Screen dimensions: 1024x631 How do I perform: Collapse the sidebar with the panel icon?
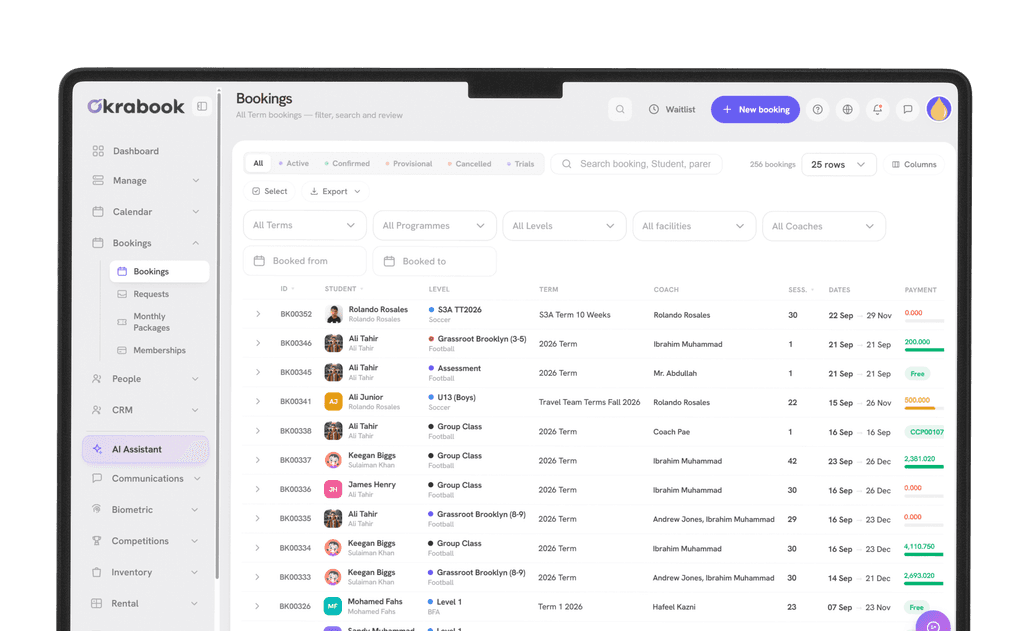202,106
